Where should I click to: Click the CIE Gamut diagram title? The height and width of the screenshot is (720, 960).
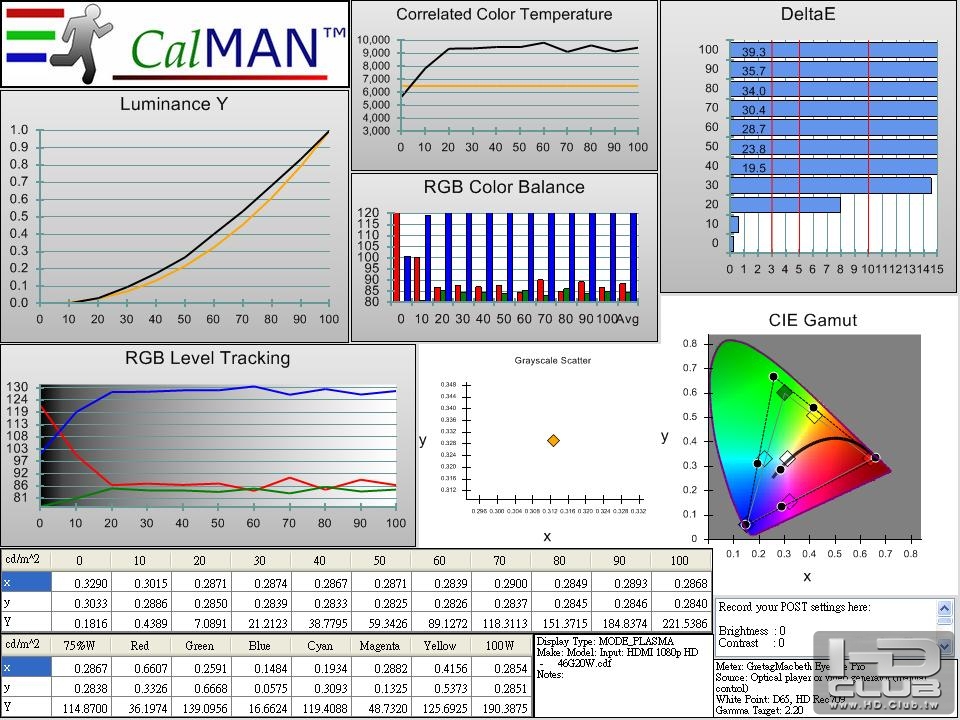(812, 320)
